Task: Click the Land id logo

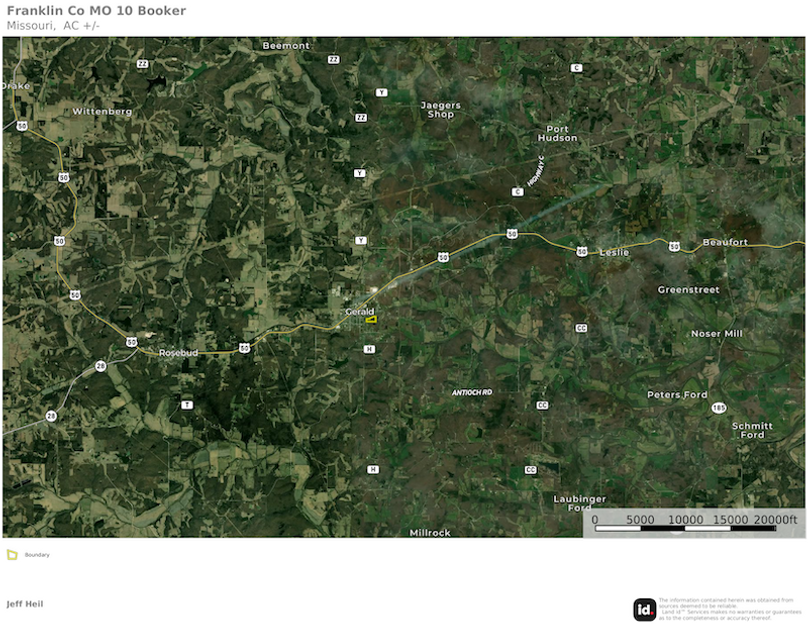Action: 644,609
